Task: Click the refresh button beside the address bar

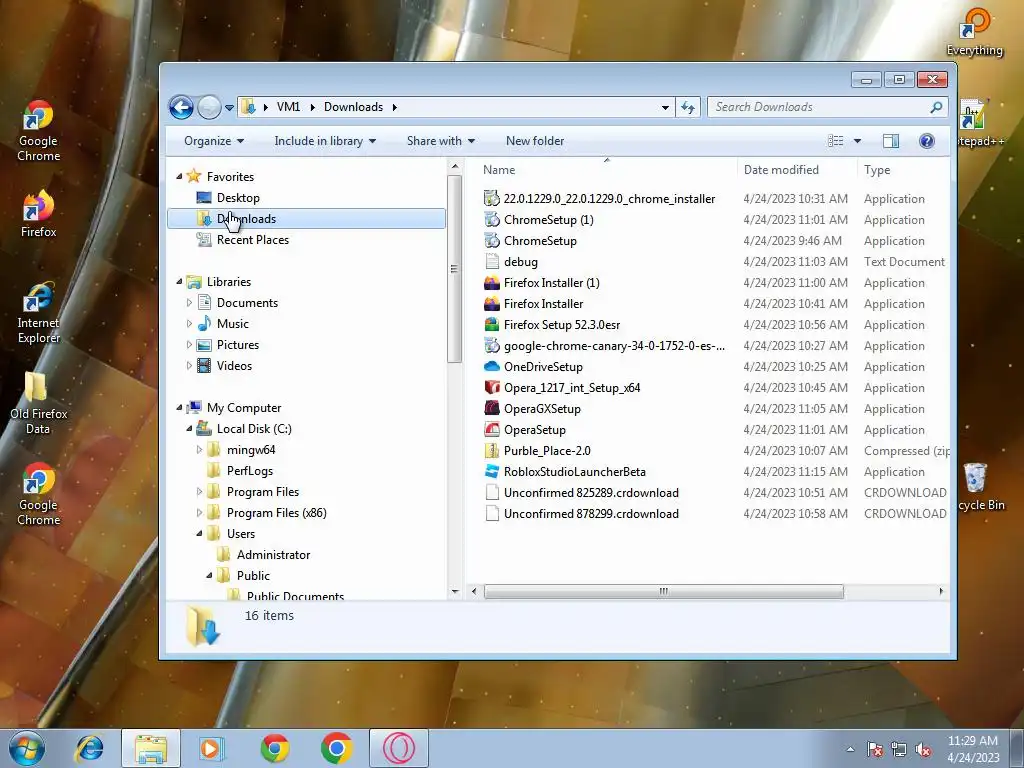Action: (x=688, y=107)
